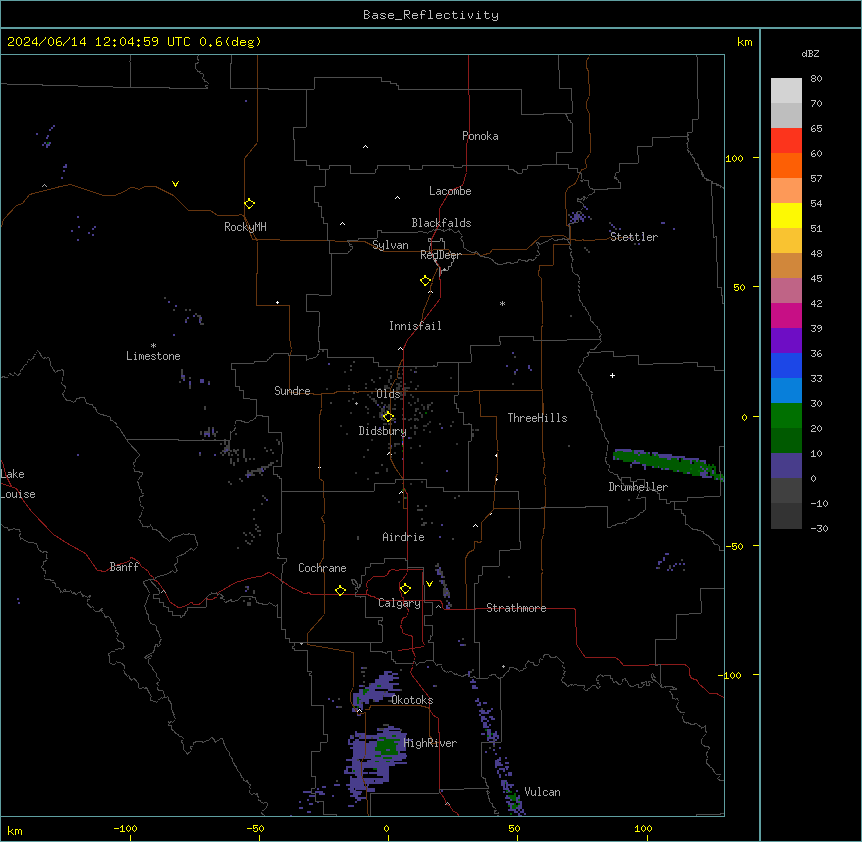Screen dimensions: 862x842
Task: Select the yellow diamond marker below Cochrane
Action: [340, 590]
